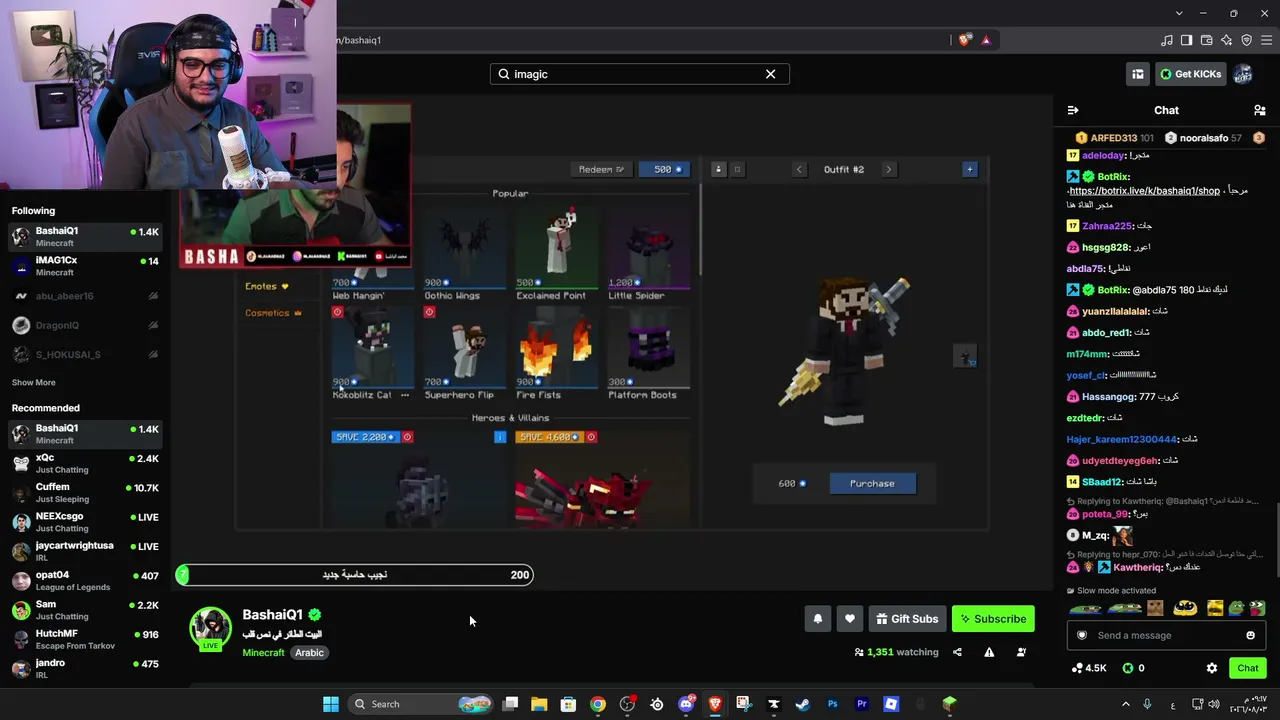The height and width of the screenshot is (720, 1280).
Task: Open the tab search dropdown chevron
Action: (x=1180, y=13)
